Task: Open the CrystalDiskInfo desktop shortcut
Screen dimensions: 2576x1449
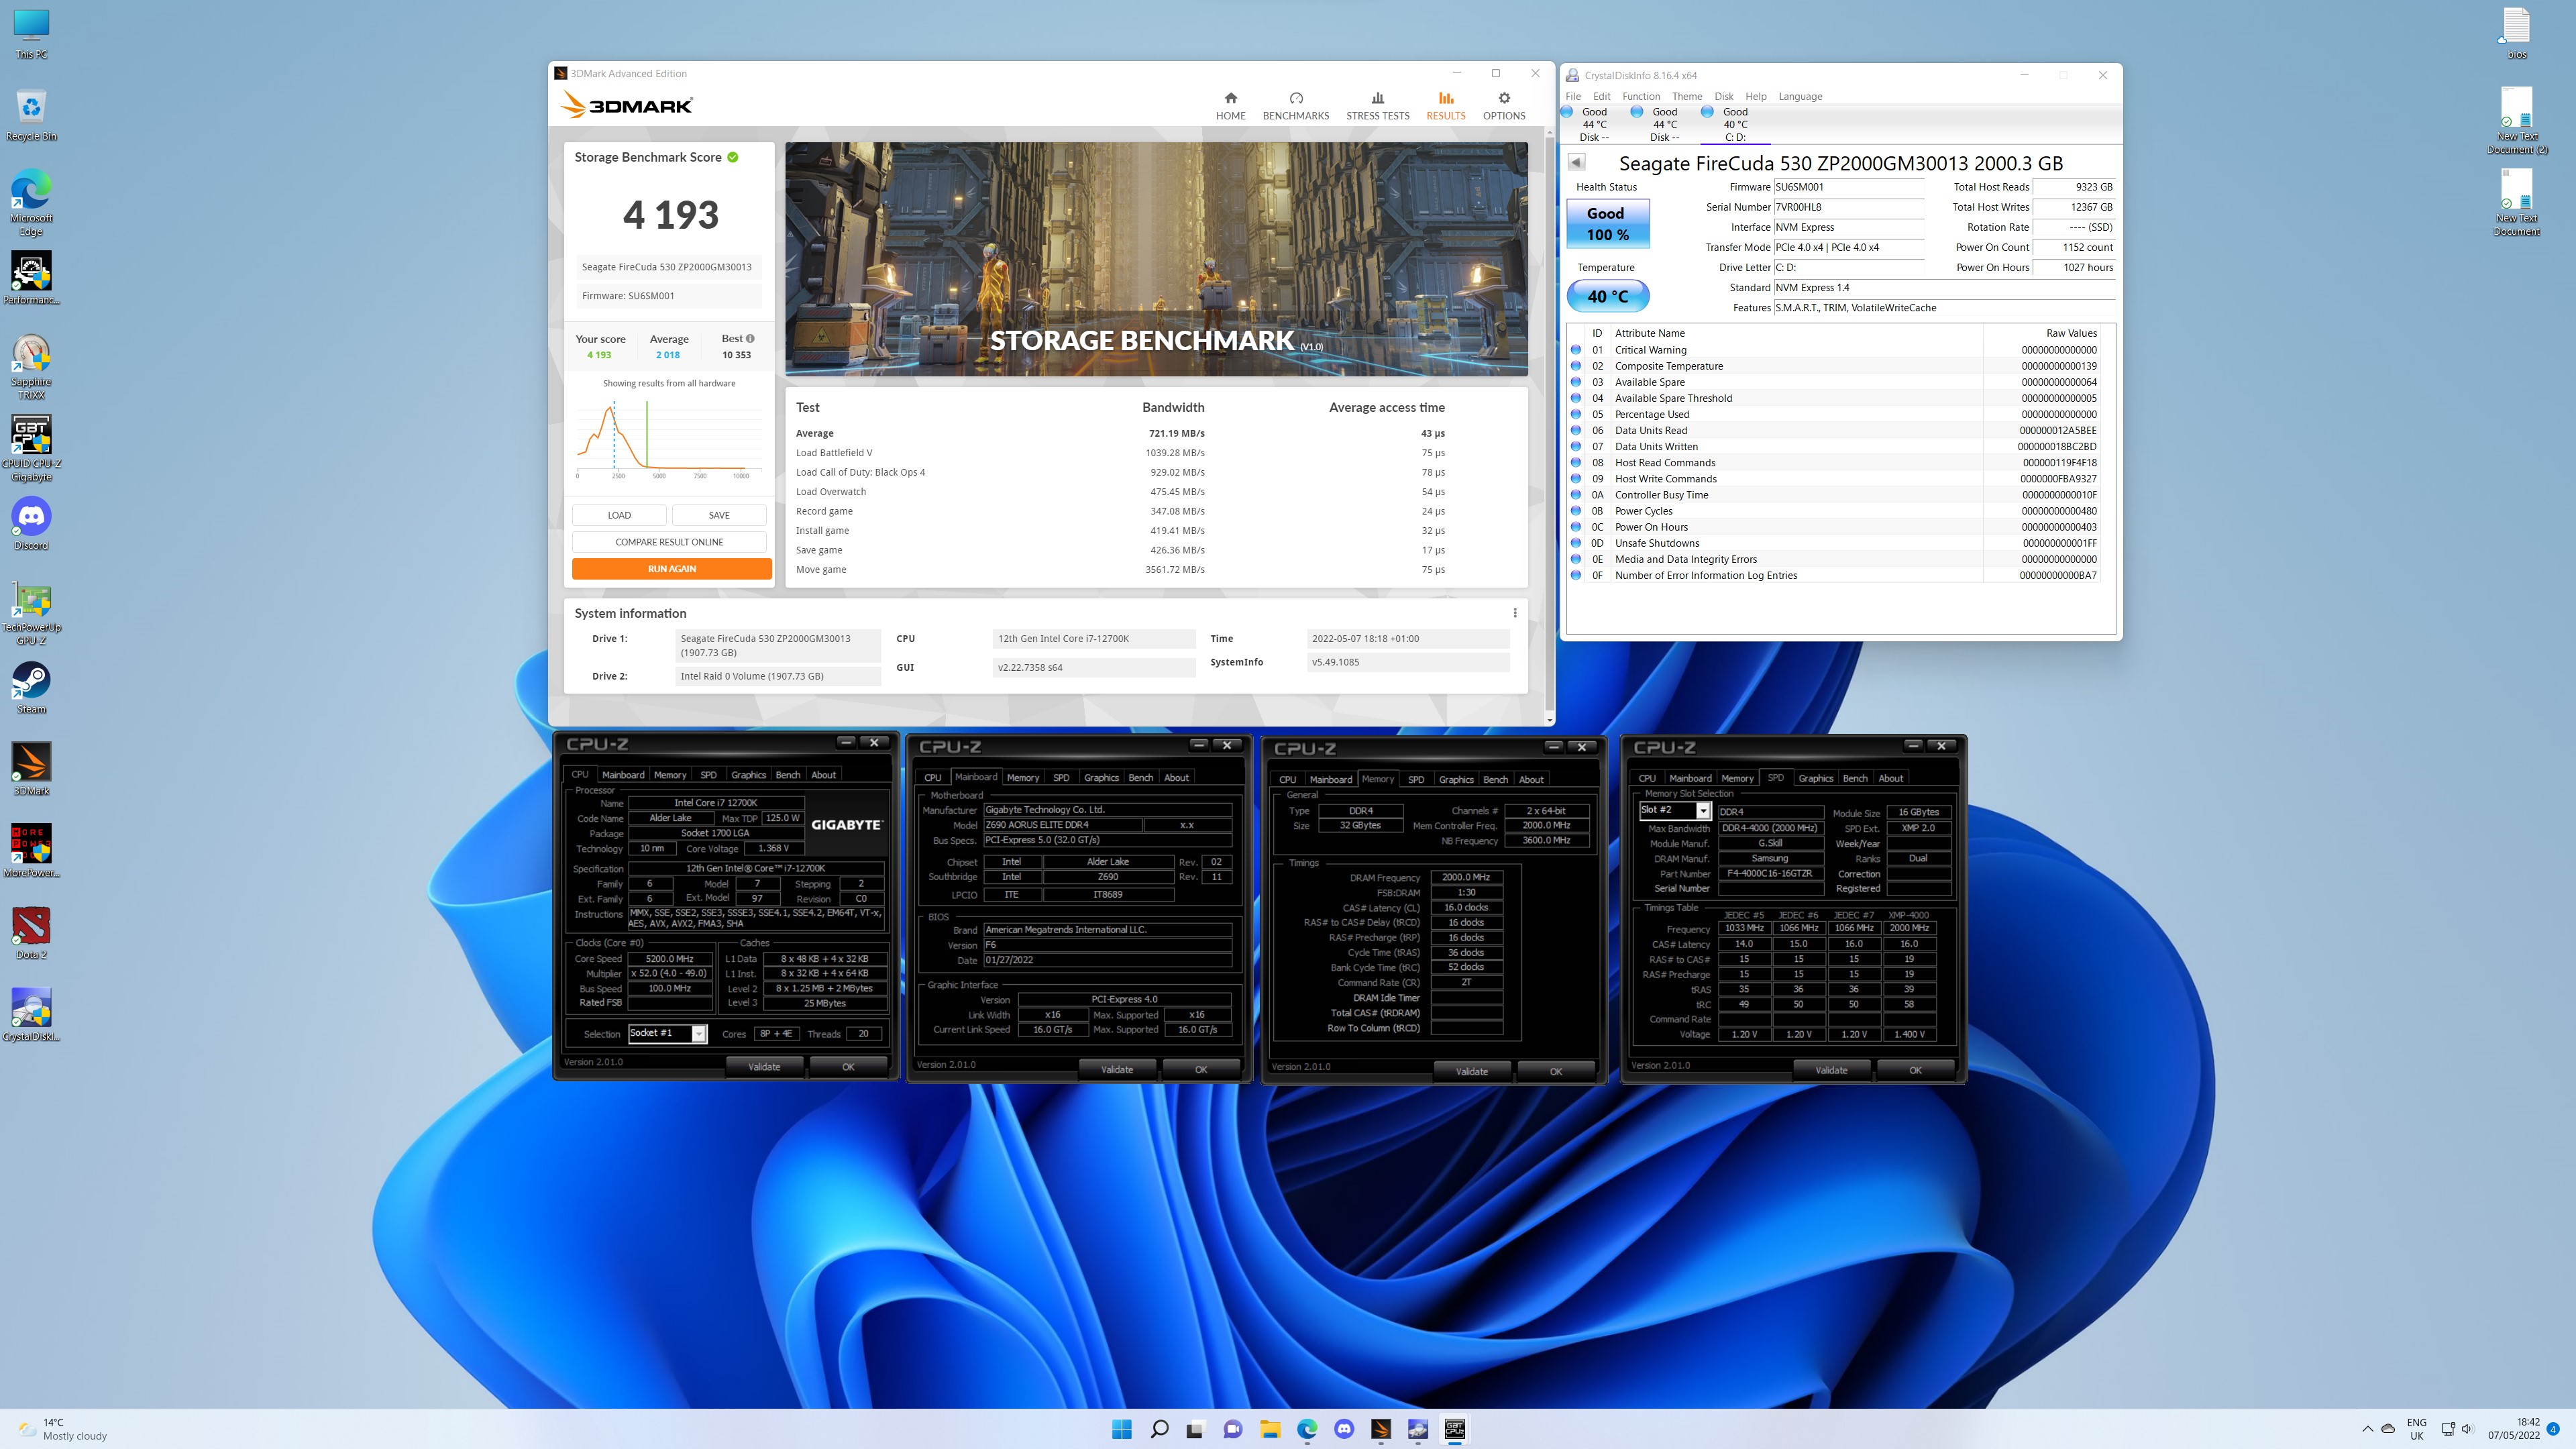Action: (x=31, y=1015)
